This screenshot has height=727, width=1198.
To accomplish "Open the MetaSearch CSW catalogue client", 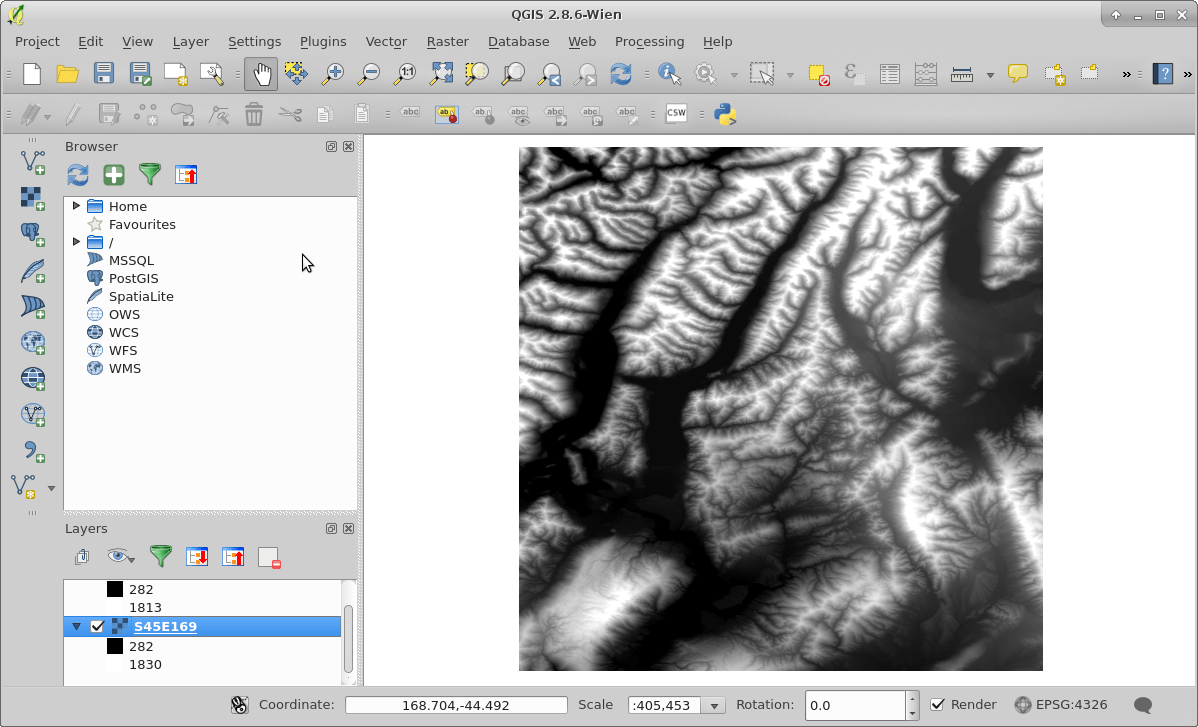I will pyautogui.click(x=676, y=115).
